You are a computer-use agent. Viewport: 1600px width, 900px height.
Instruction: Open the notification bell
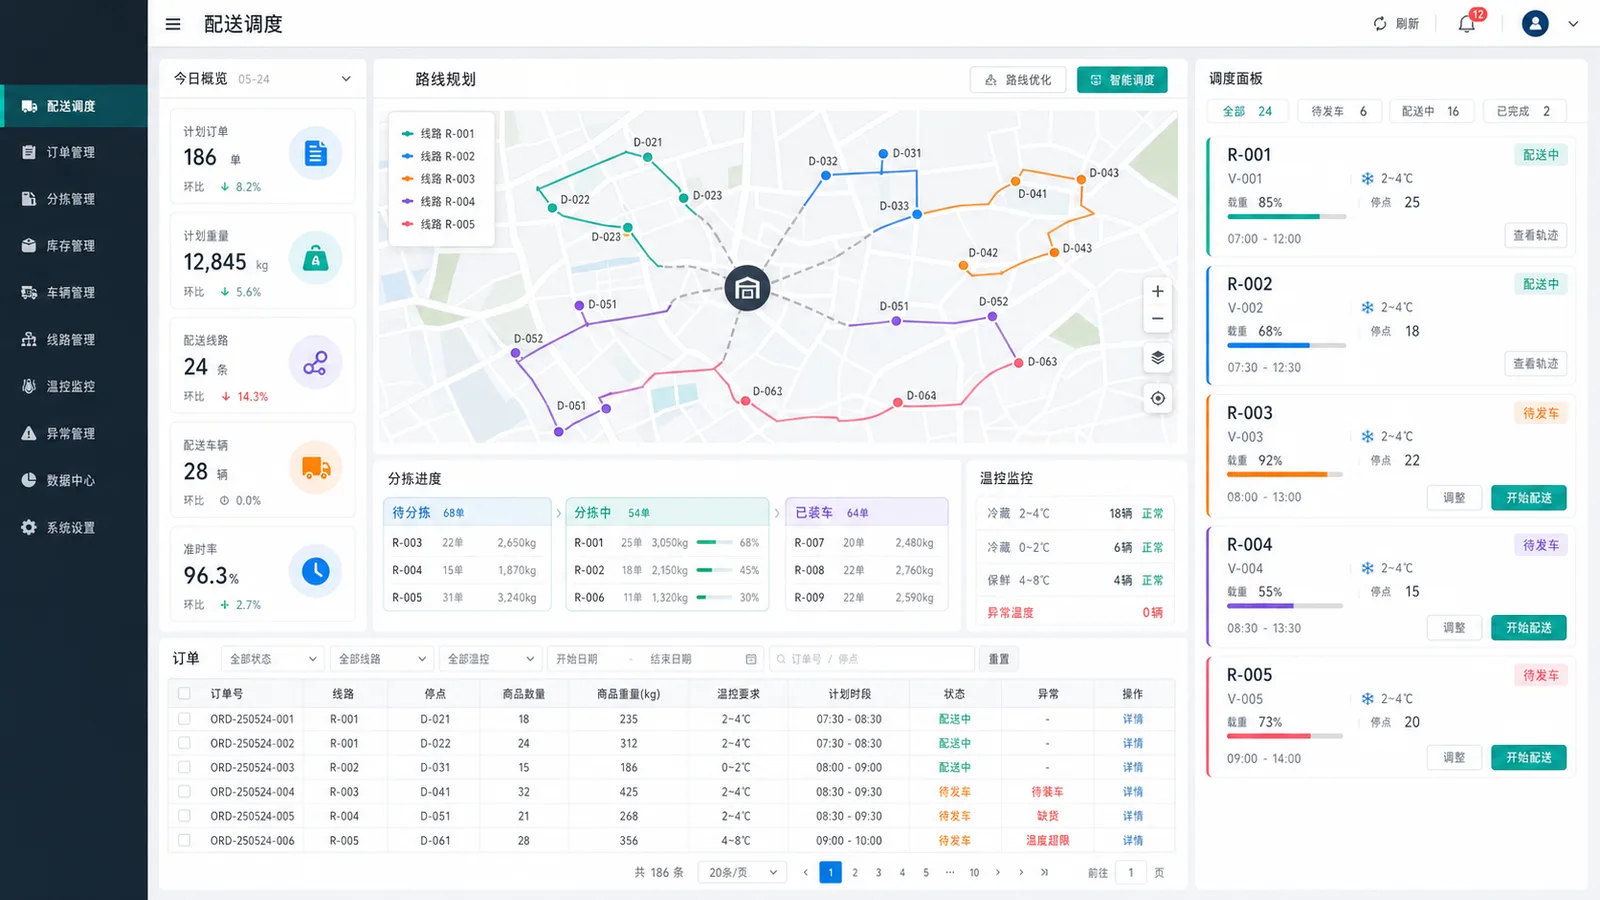pyautogui.click(x=1467, y=24)
